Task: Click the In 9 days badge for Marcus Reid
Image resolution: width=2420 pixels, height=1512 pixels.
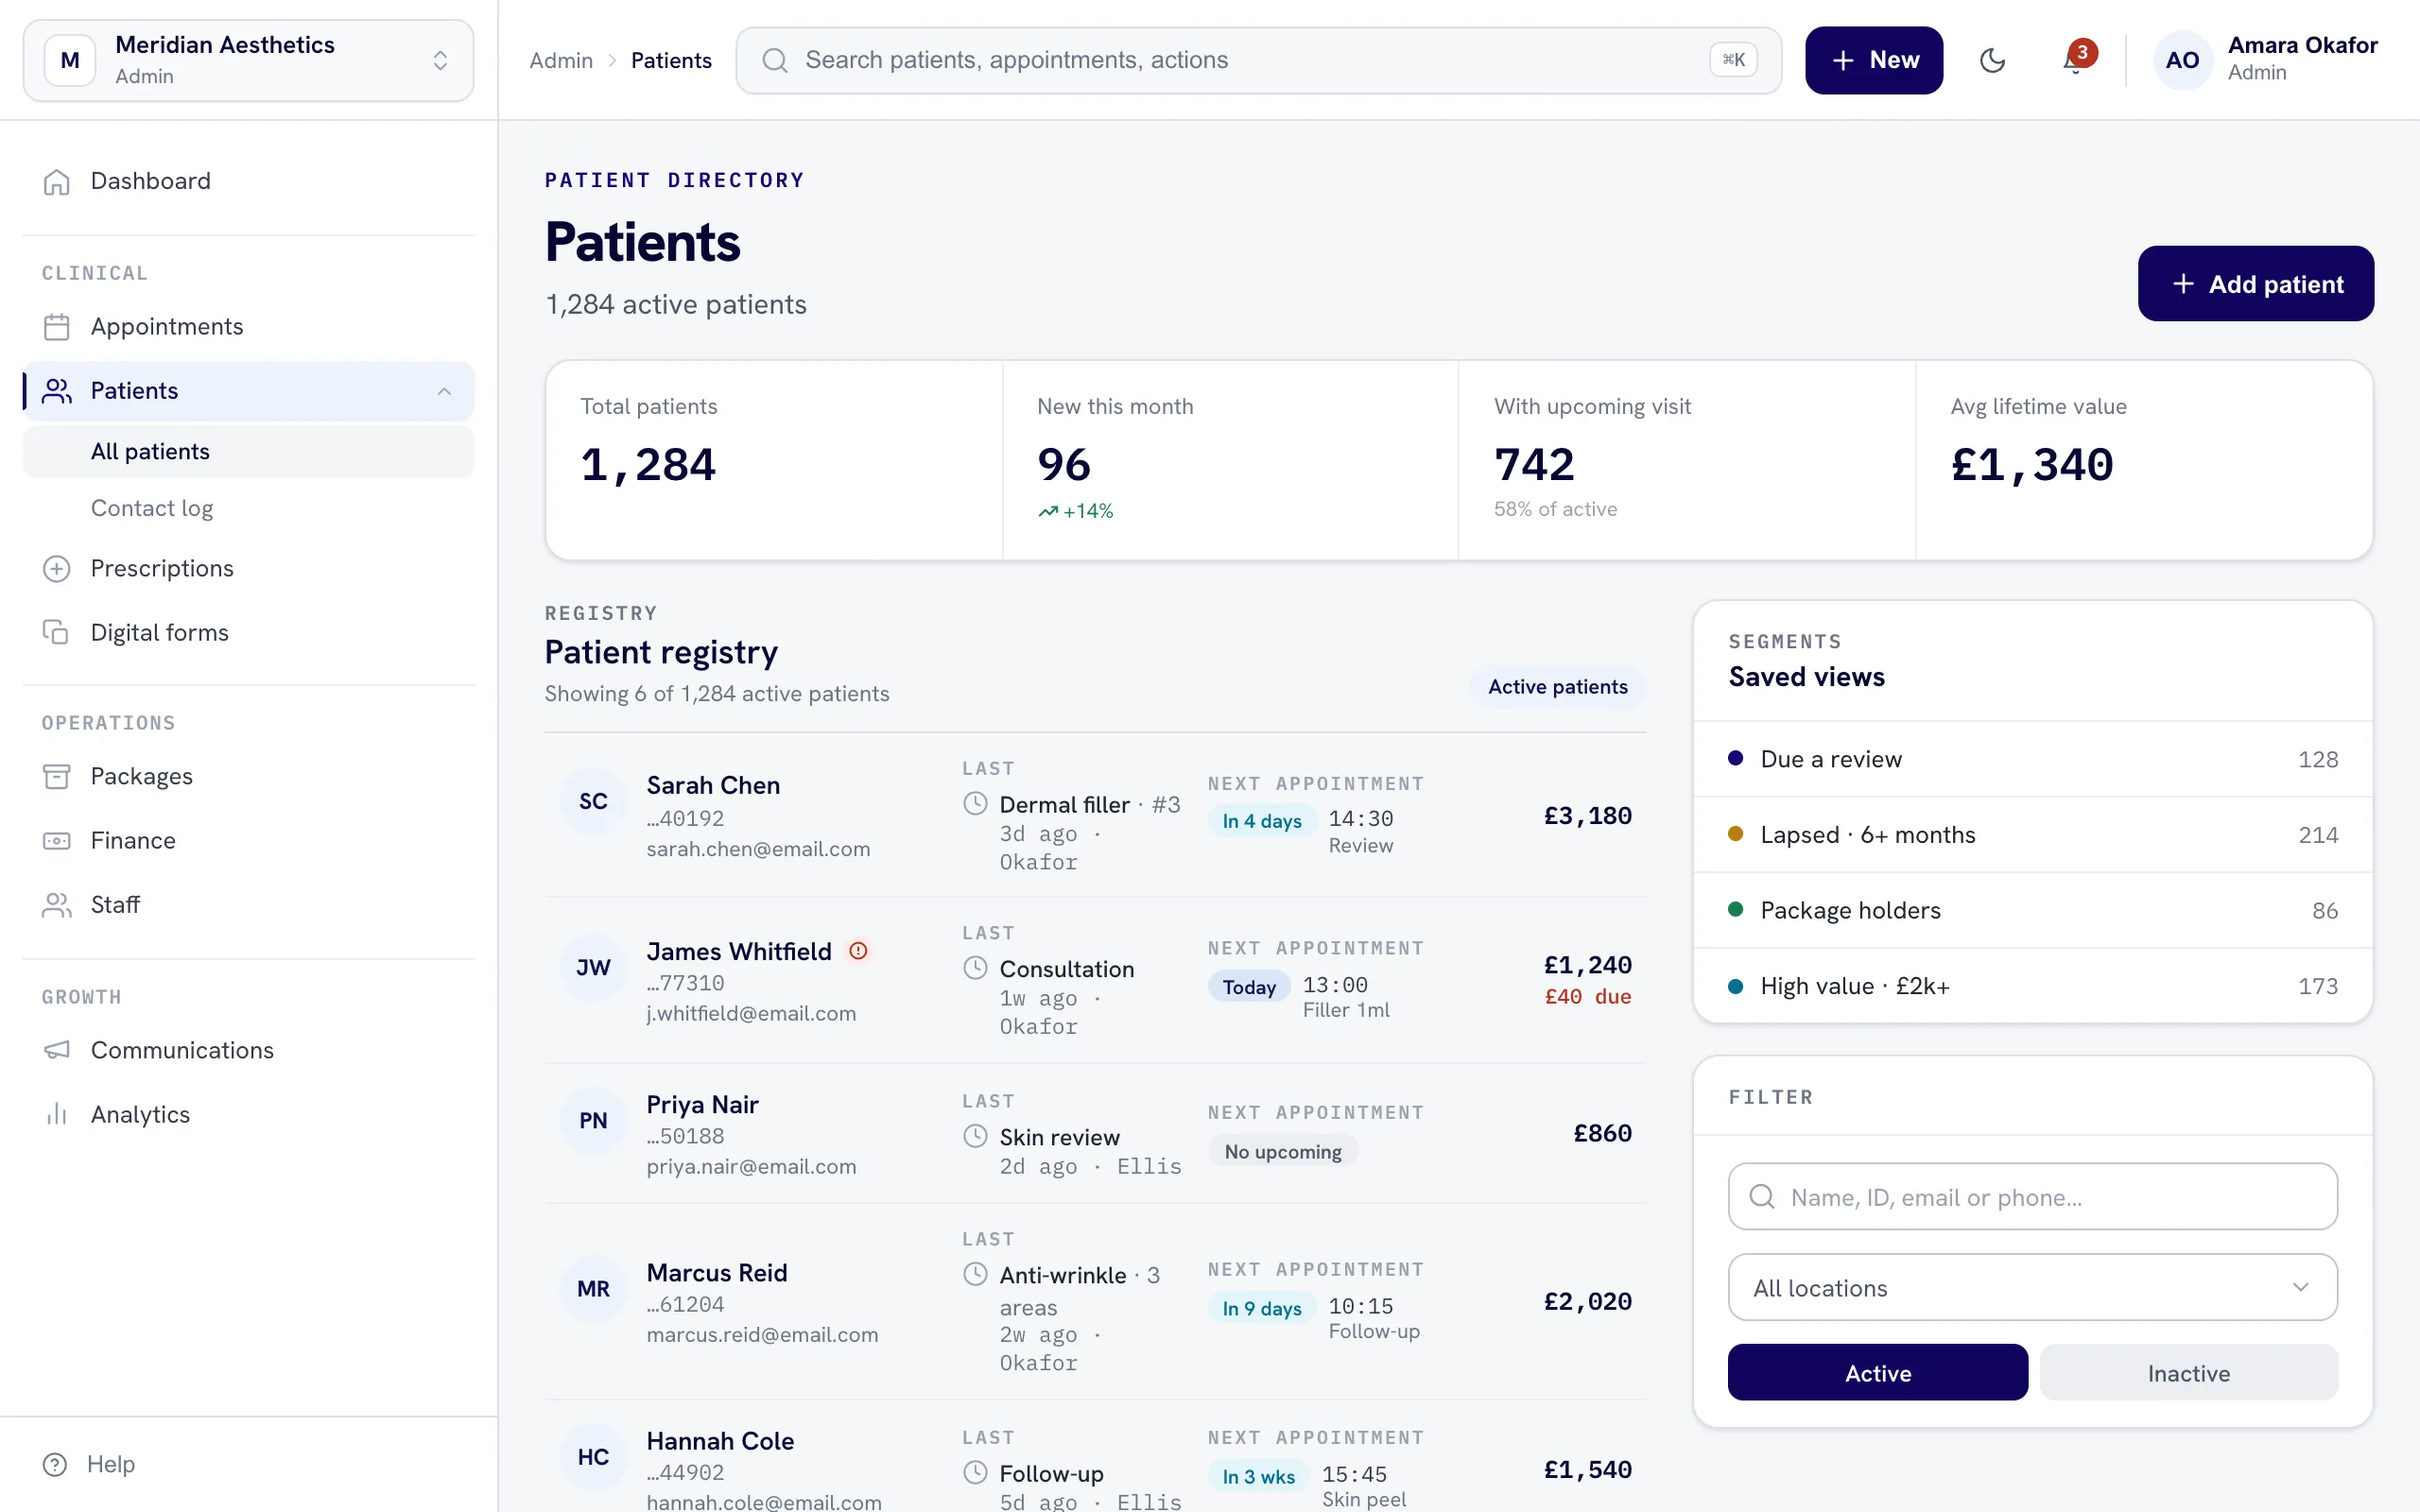Action: click(1261, 1308)
